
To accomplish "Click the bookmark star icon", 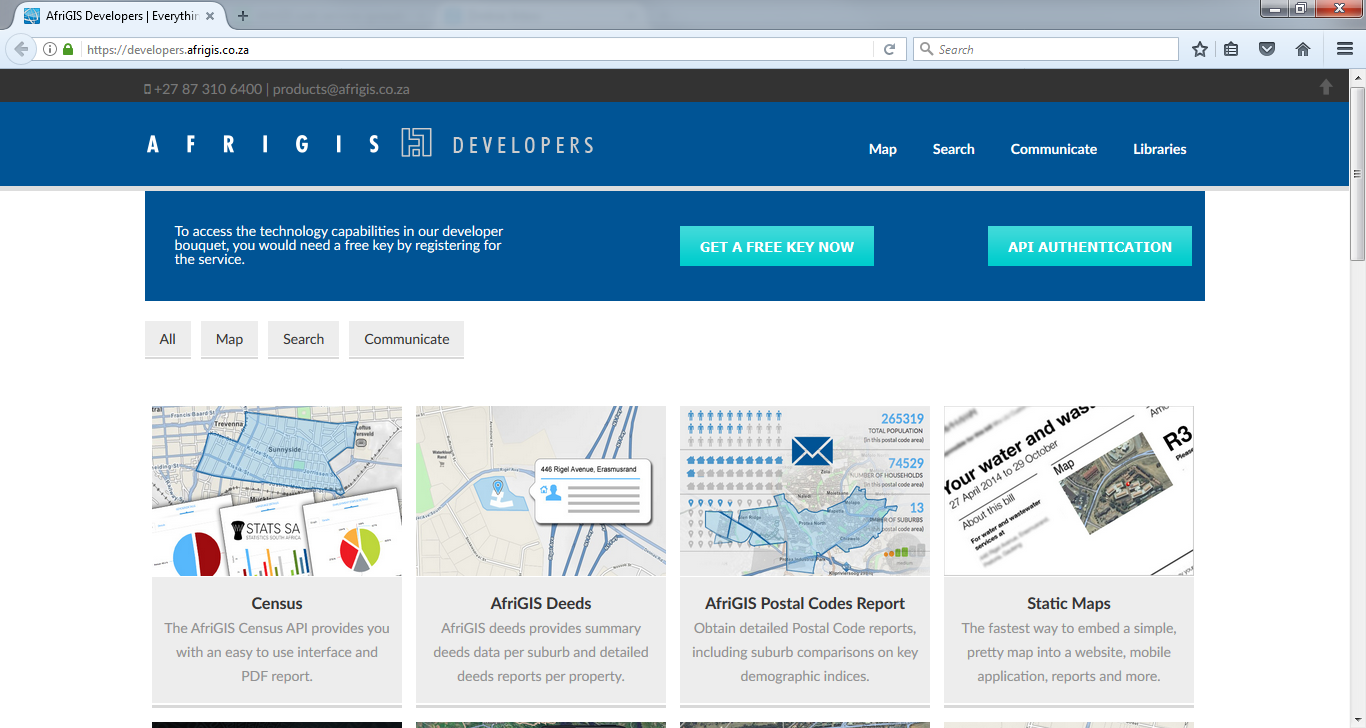I will [1200, 49].
